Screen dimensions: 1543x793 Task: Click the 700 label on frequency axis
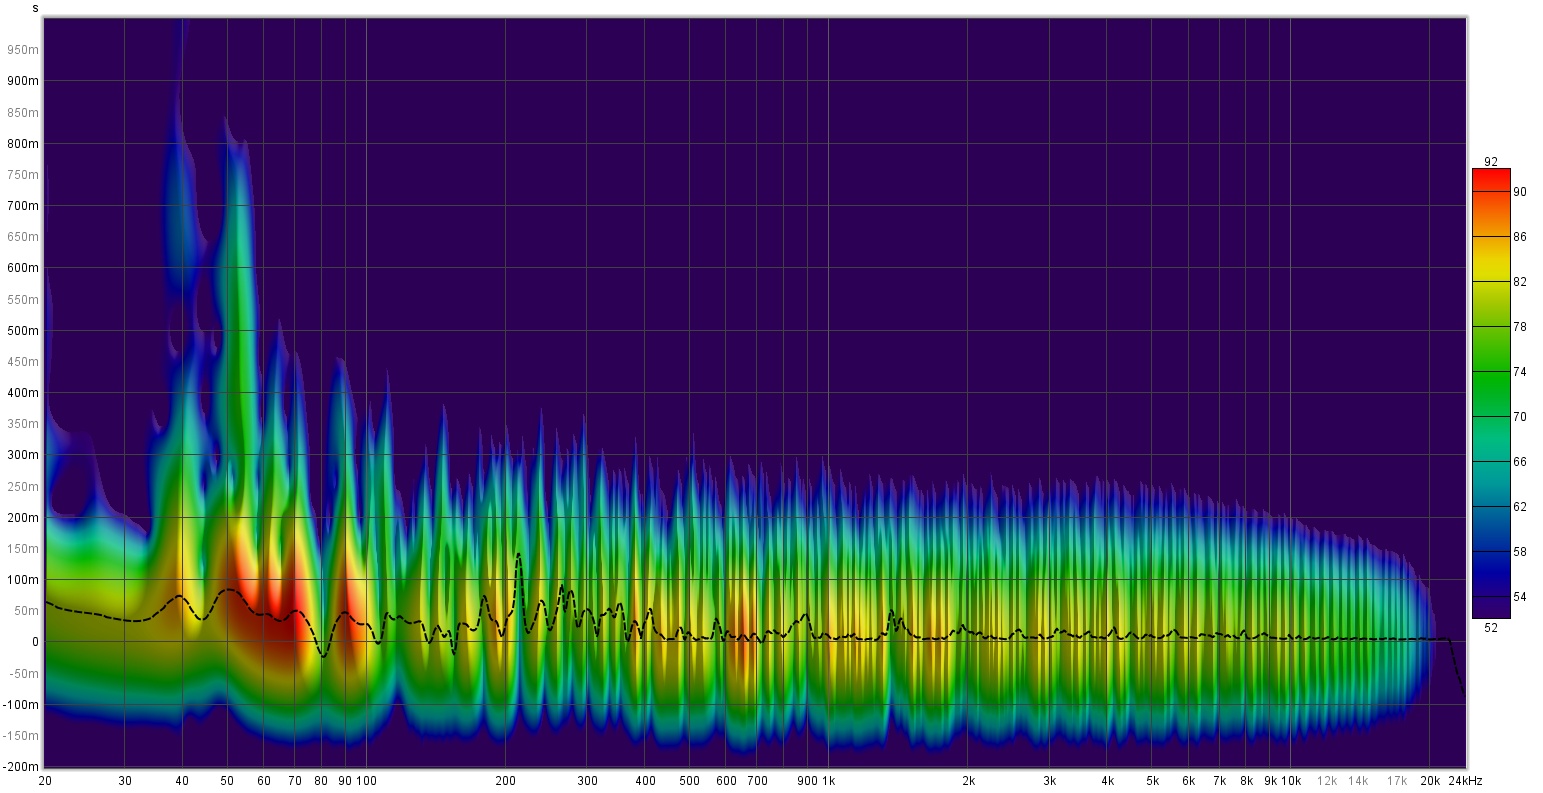click(x=757, y=780)
